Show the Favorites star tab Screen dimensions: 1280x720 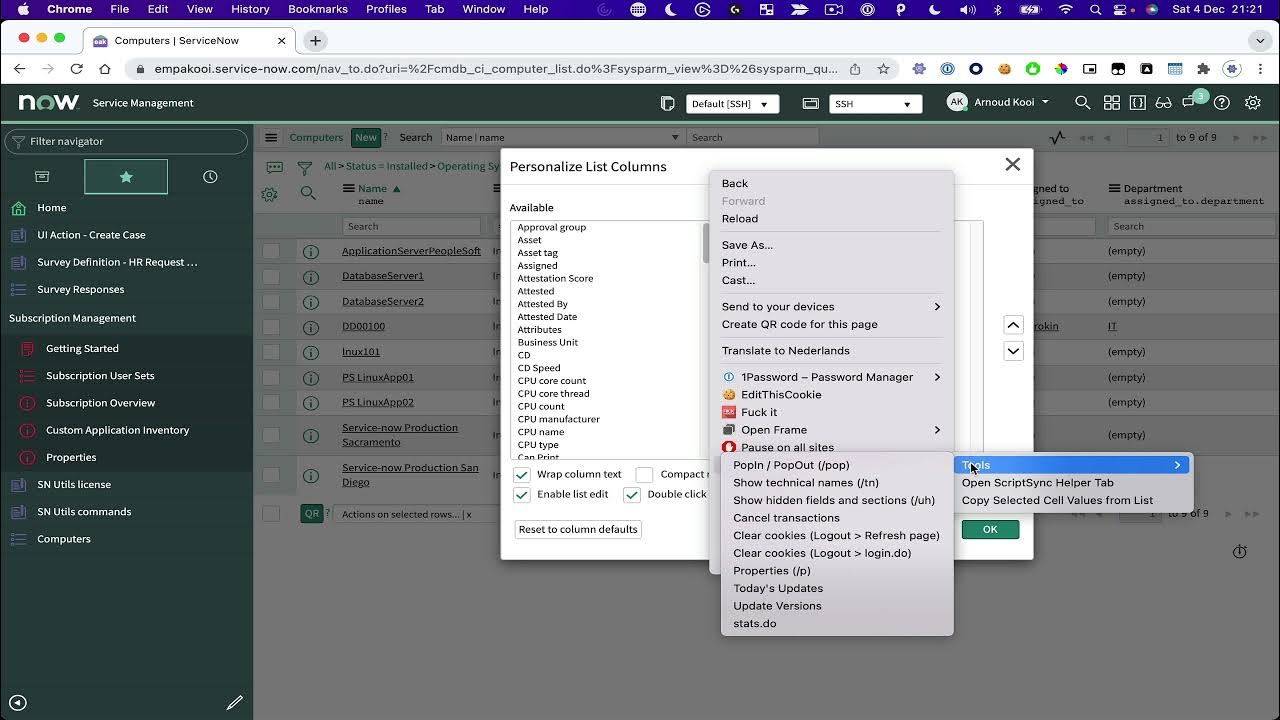click(x=126, y=177)
